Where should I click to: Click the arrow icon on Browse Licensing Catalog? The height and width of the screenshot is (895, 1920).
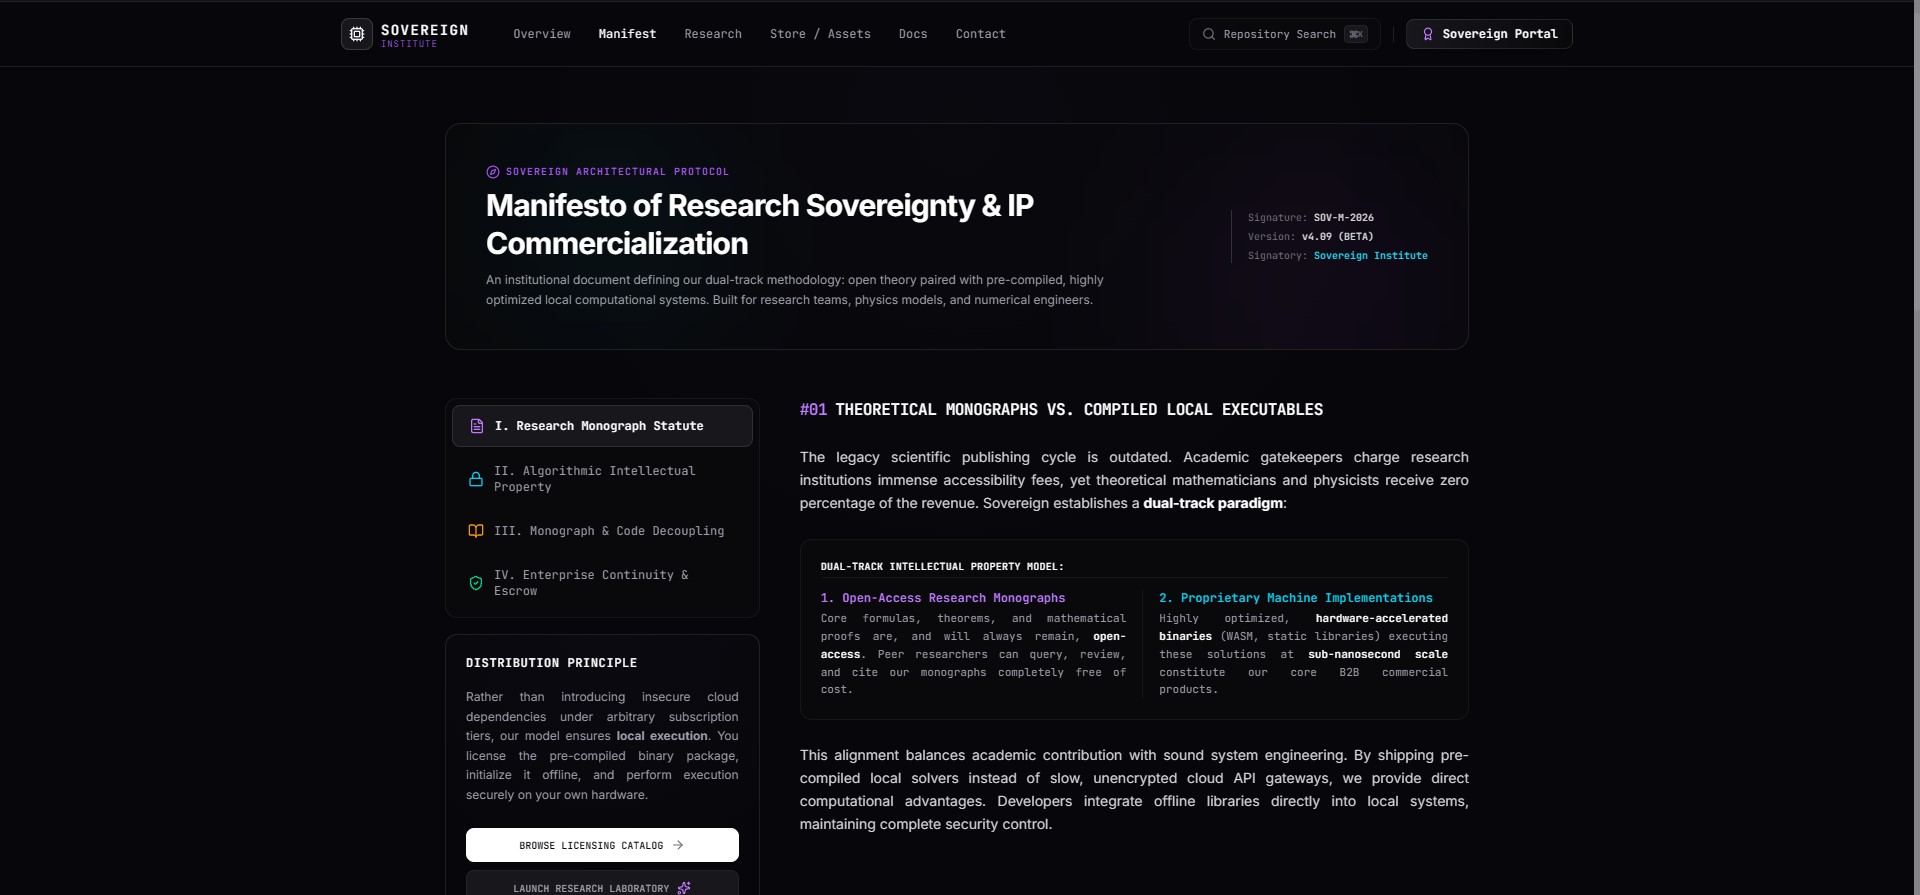pos(678,845)
